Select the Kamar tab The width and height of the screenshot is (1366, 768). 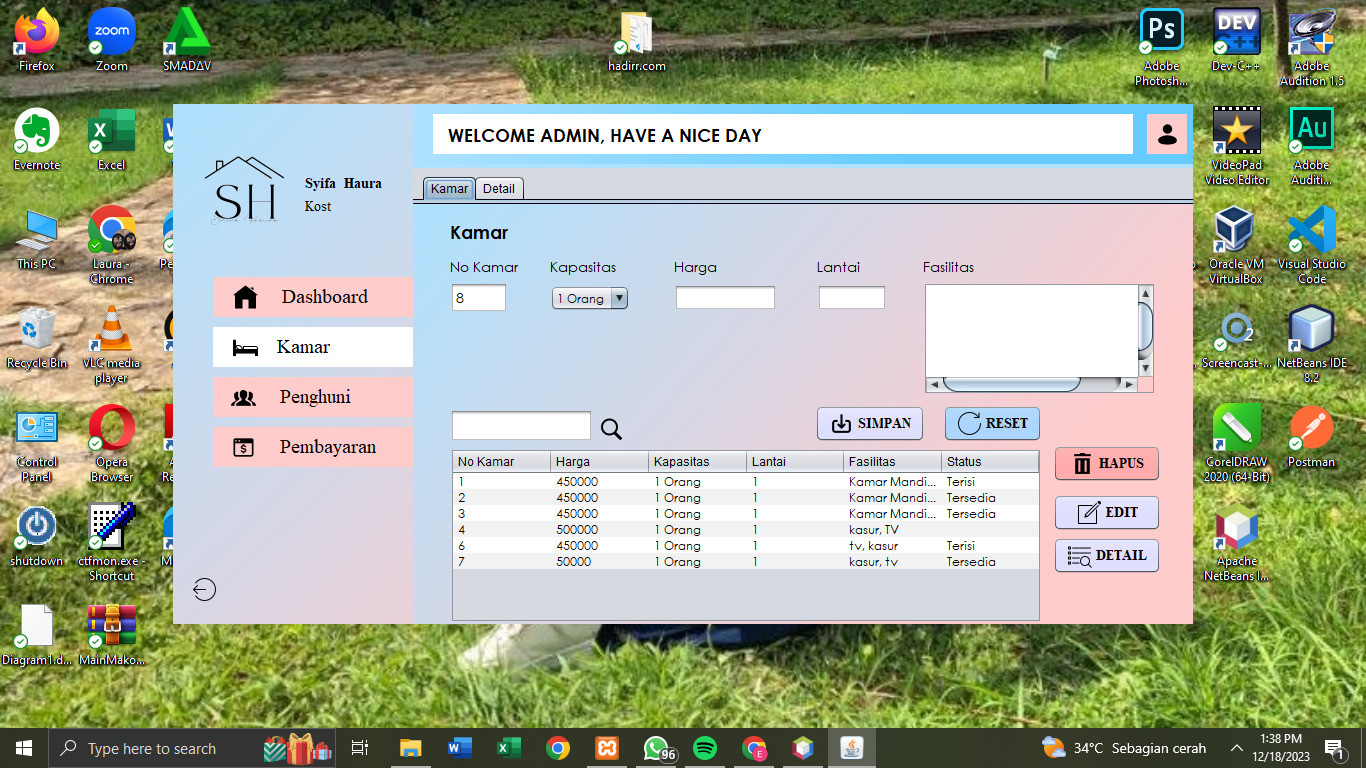[449, 189]
